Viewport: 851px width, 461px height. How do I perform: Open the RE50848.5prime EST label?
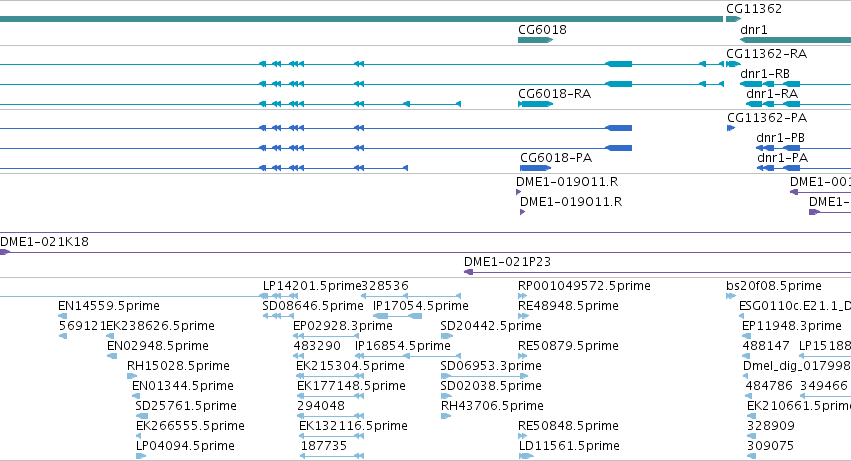568,427
